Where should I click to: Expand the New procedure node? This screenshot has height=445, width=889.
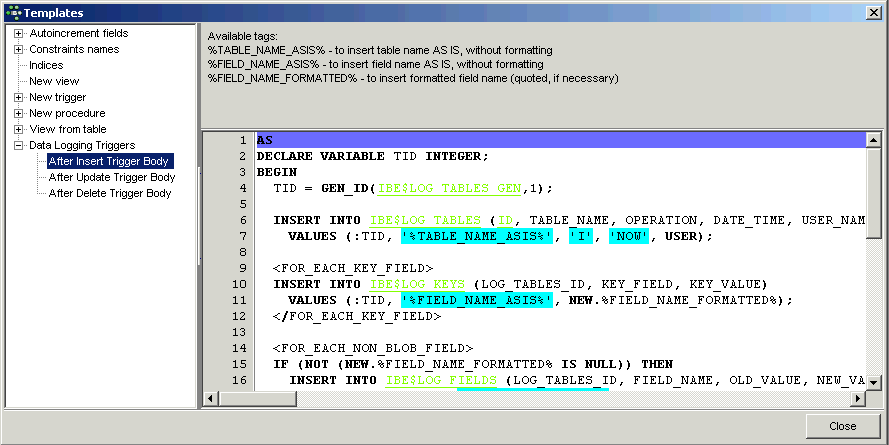[x=19, y=113]
